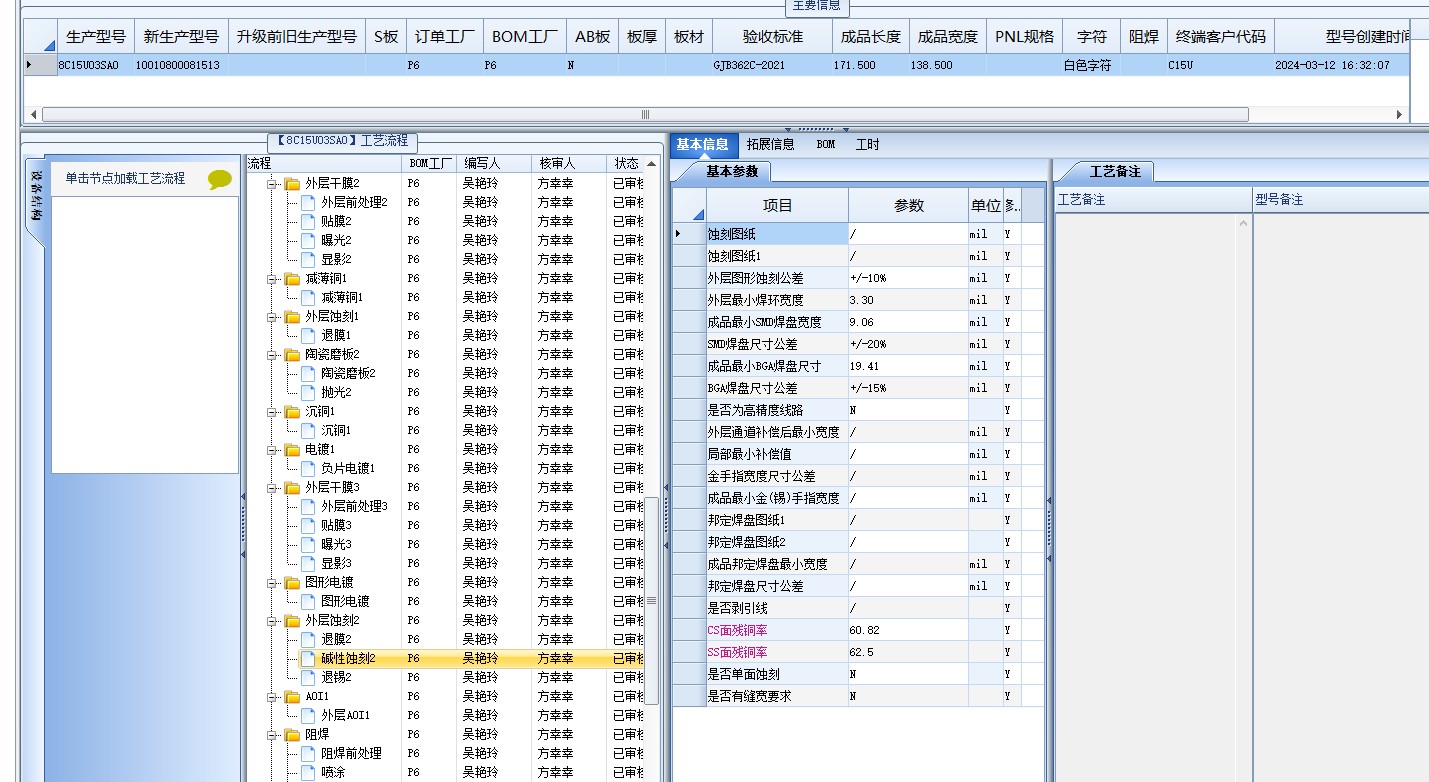Select the 退膜2 tree item
The height and width of the screenshot is (782, 1429).
[x=336, y=640]
